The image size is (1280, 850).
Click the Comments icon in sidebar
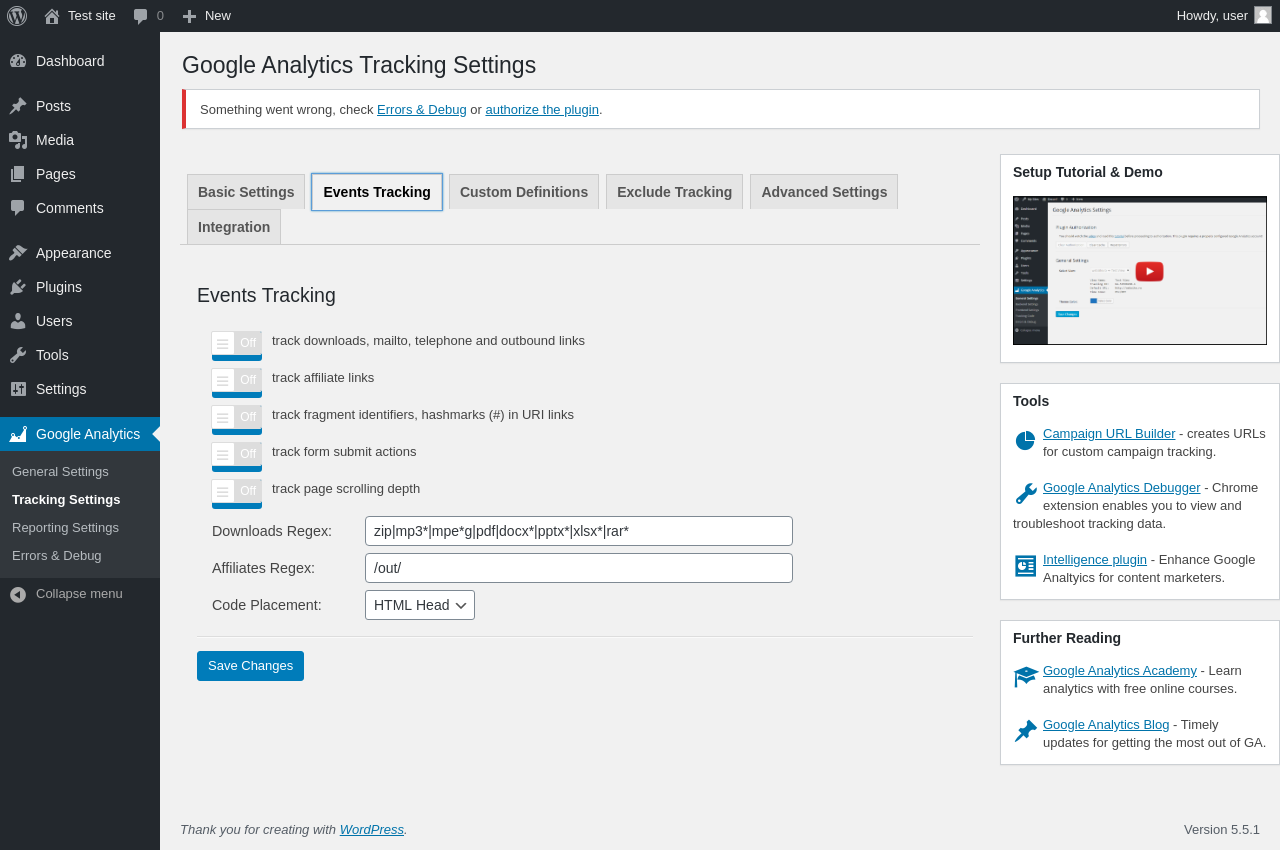18,208
